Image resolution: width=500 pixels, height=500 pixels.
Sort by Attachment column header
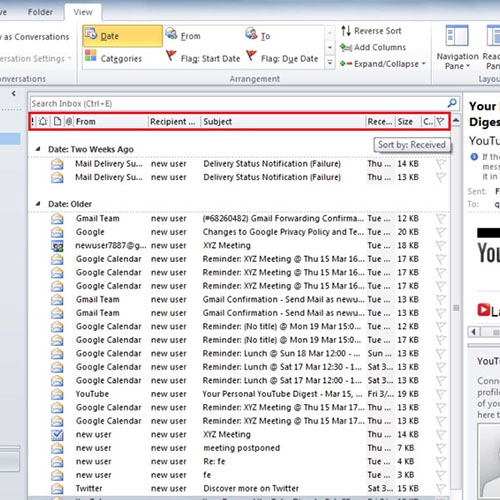coord(69,122)
